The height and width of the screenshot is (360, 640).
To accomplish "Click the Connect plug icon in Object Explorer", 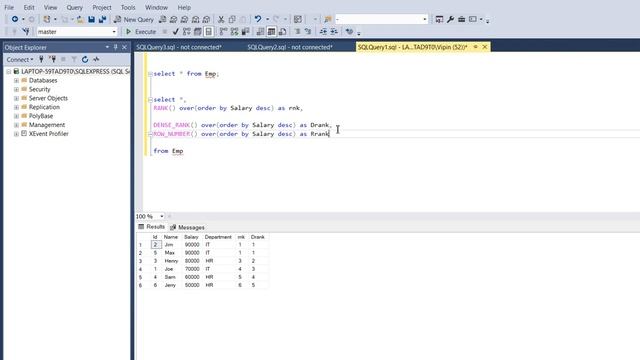I will tap(41, 59).
